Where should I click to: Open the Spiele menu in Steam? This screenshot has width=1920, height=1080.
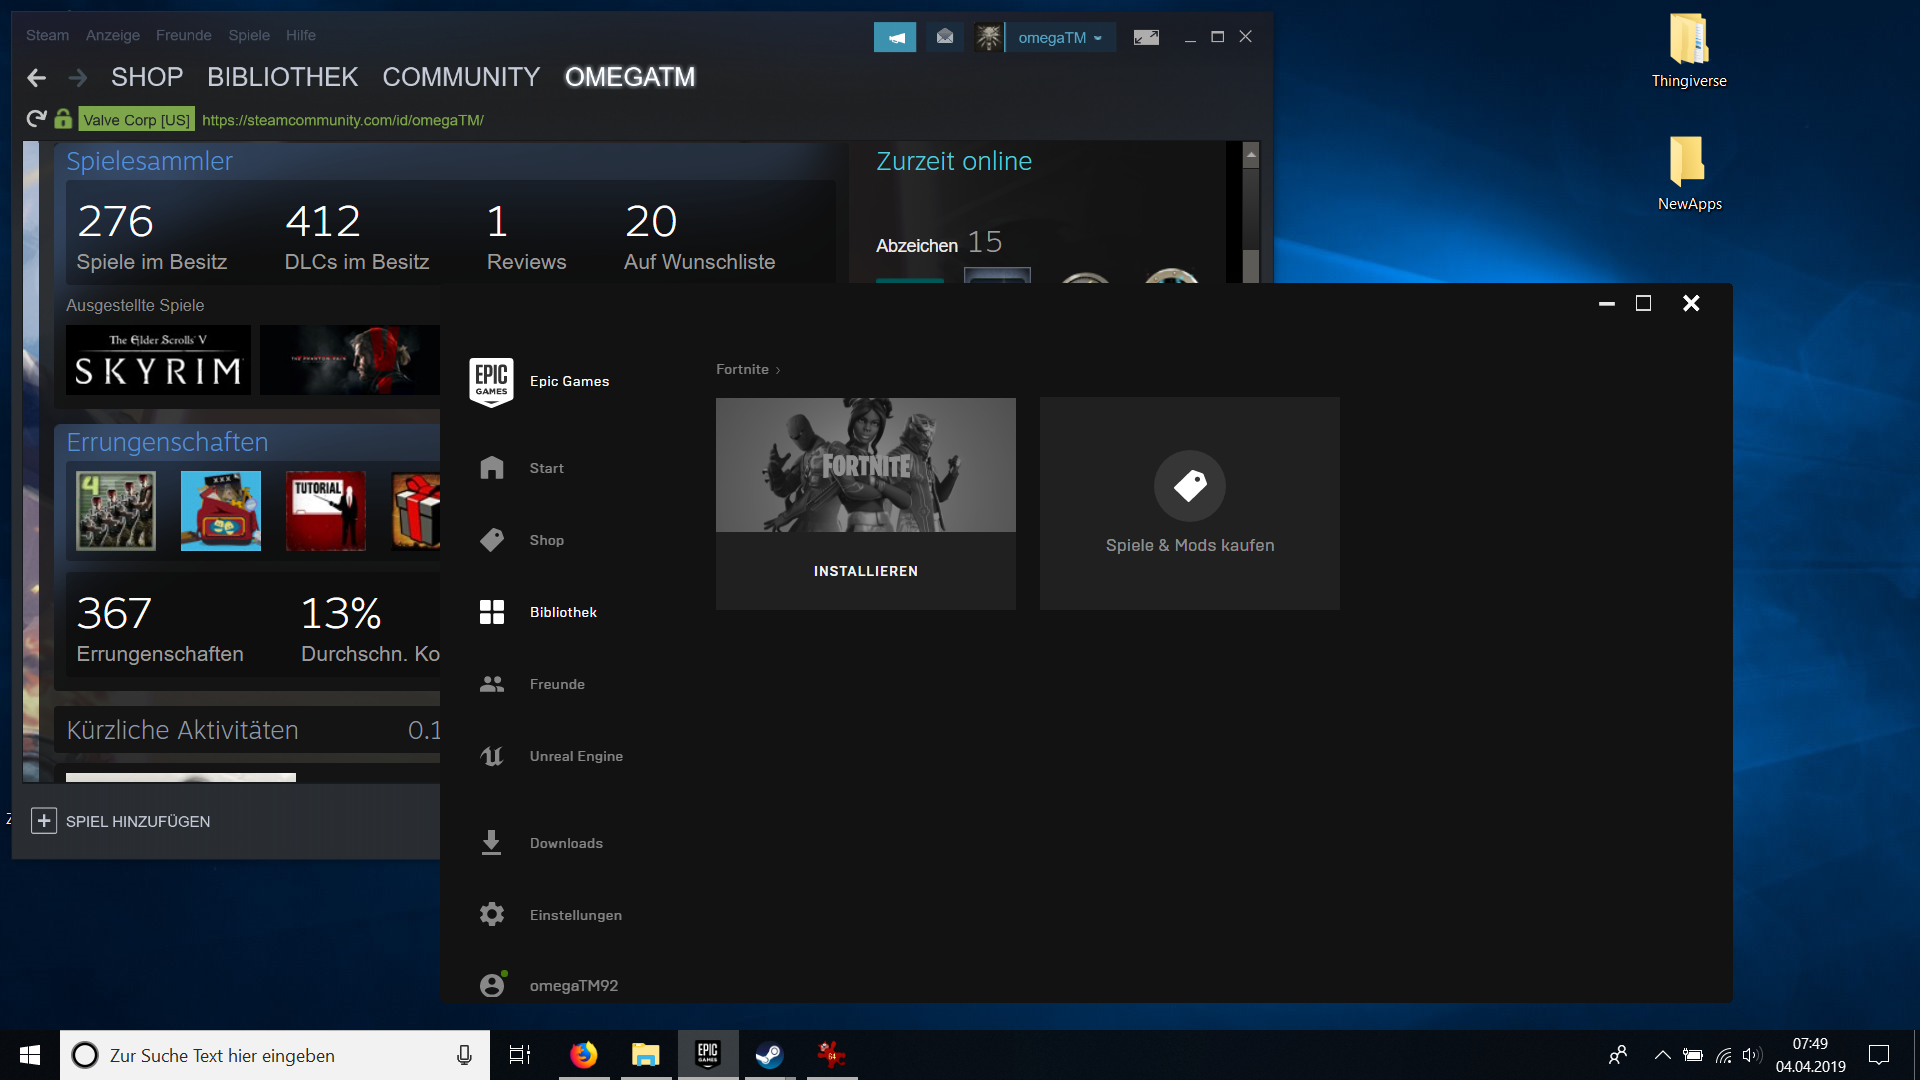249,35
